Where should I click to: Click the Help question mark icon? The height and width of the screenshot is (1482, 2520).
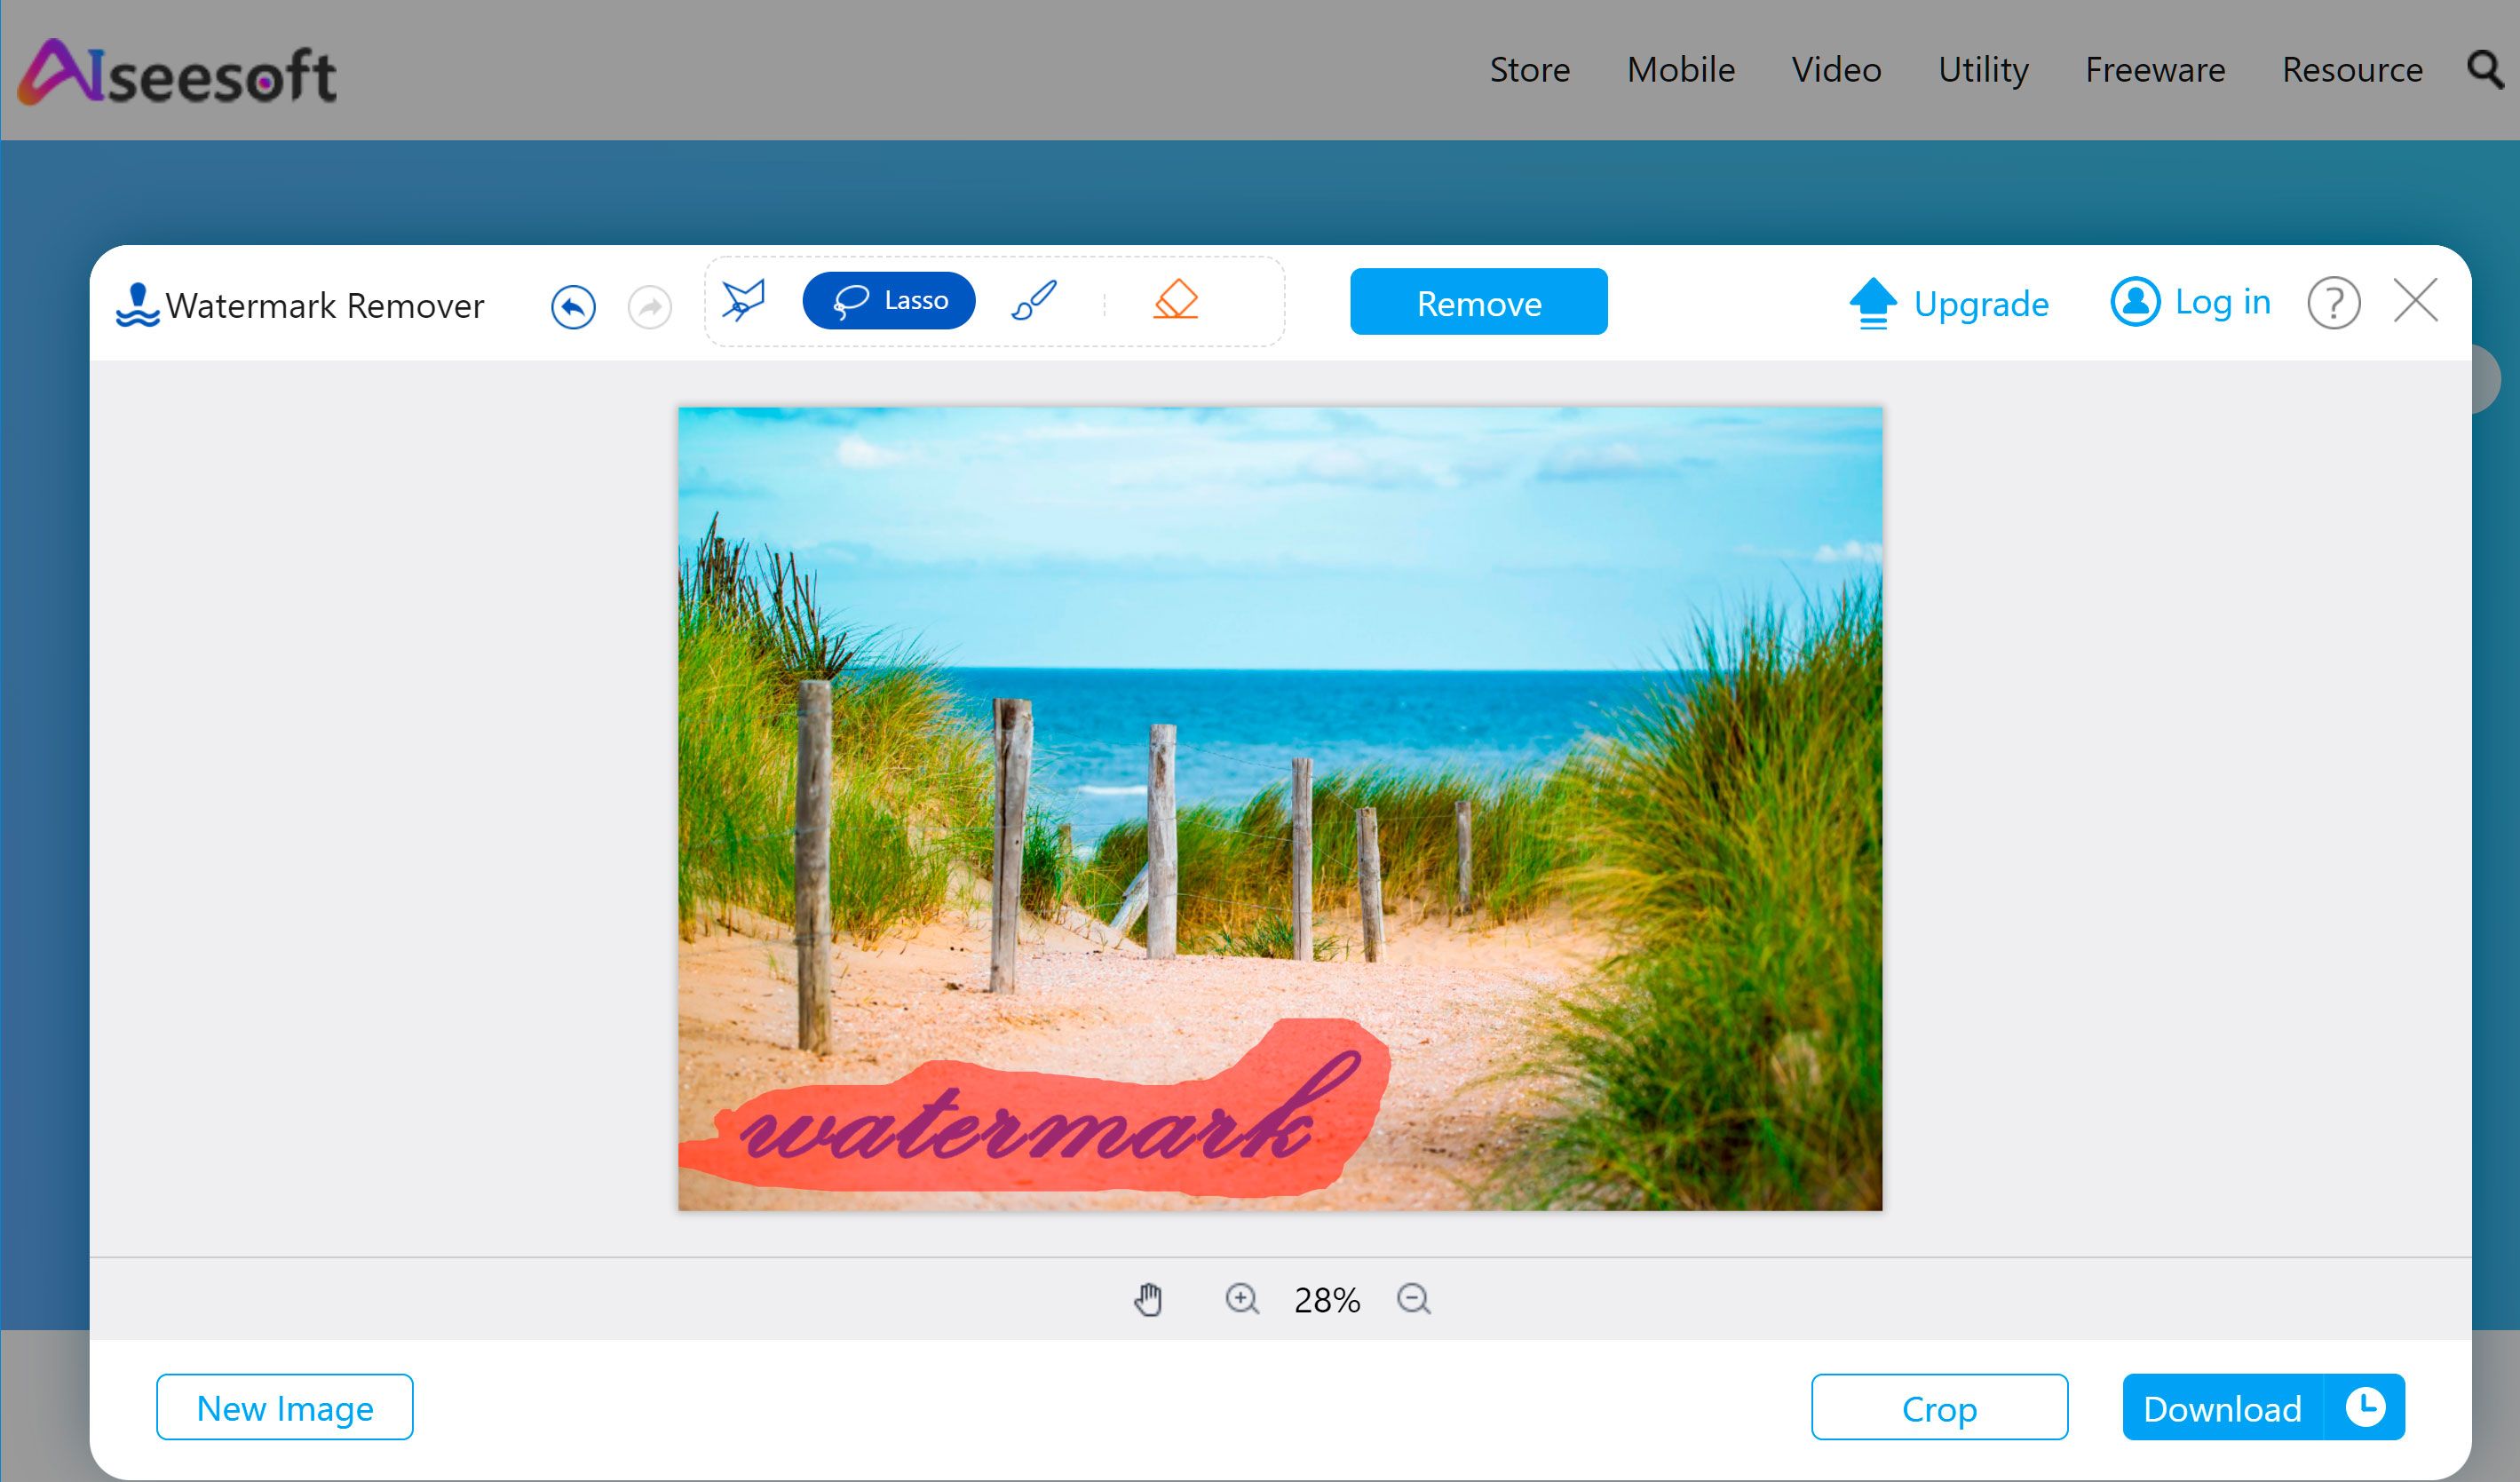point(2333,302)
